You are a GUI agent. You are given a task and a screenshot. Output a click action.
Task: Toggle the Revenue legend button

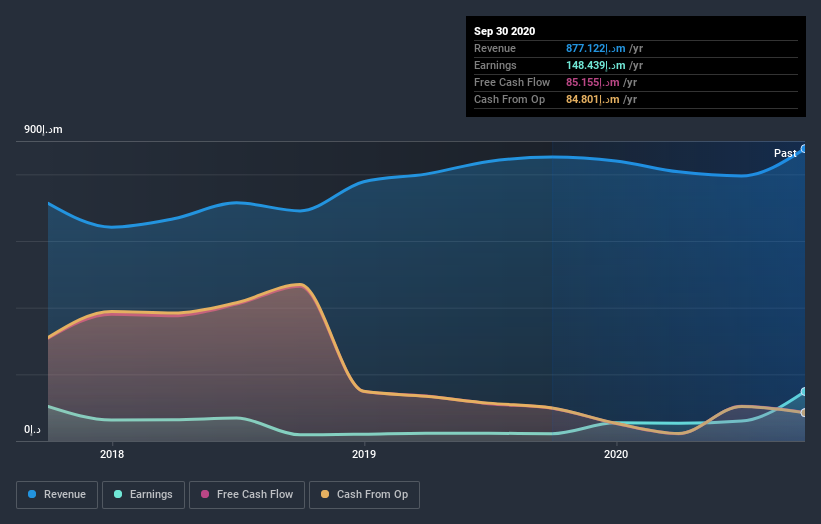57,495
